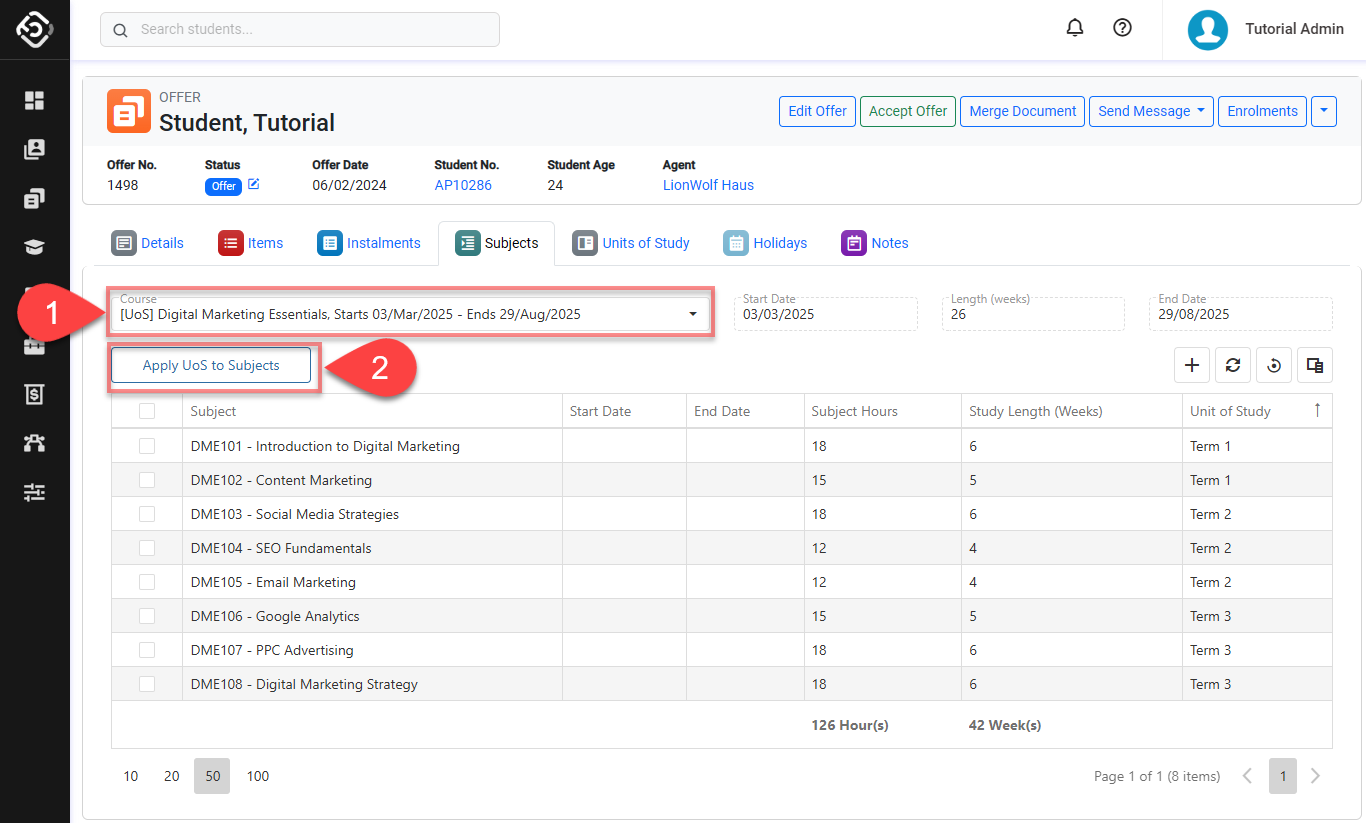Open the Units of Study tab

pos(631,243)
